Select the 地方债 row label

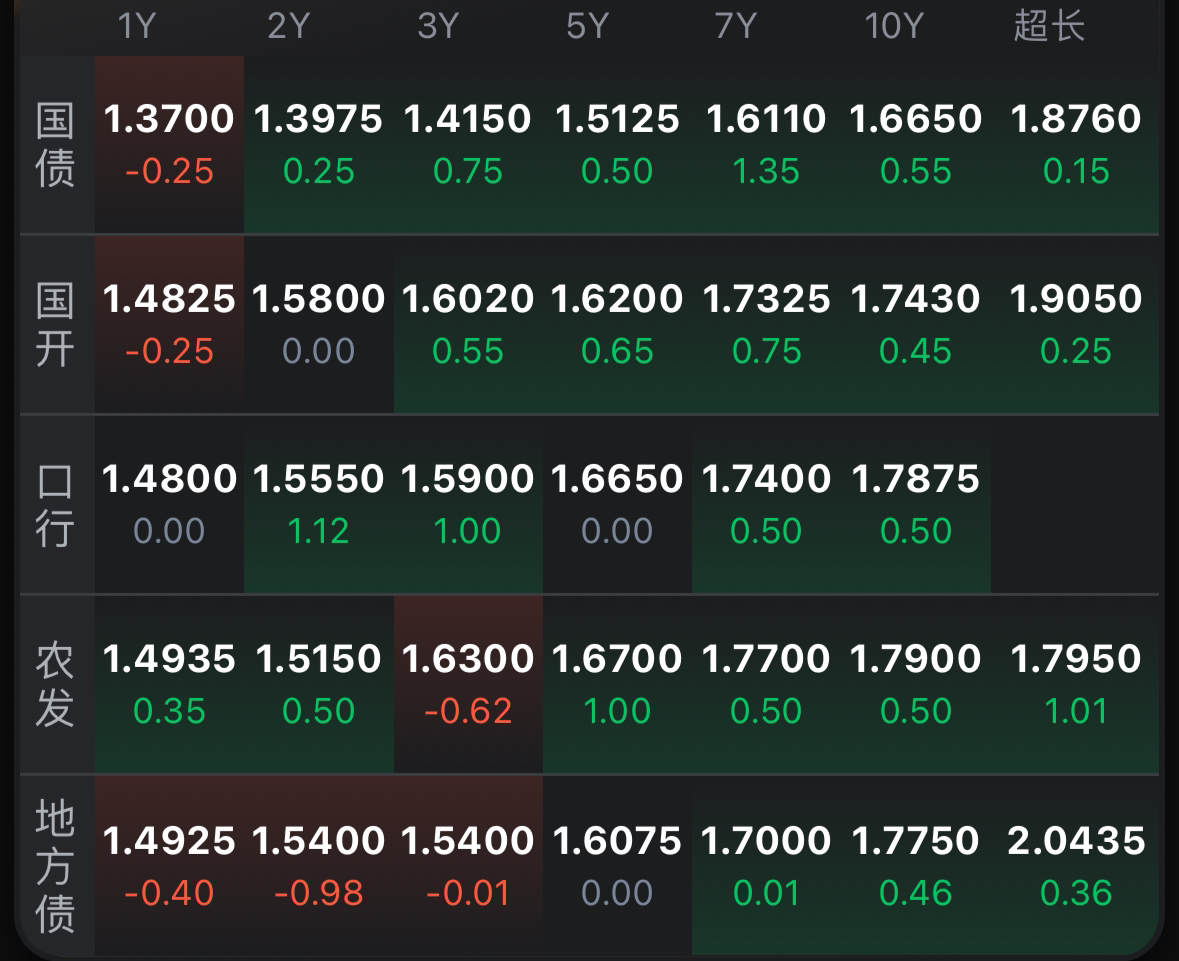[x=55, y=866]
